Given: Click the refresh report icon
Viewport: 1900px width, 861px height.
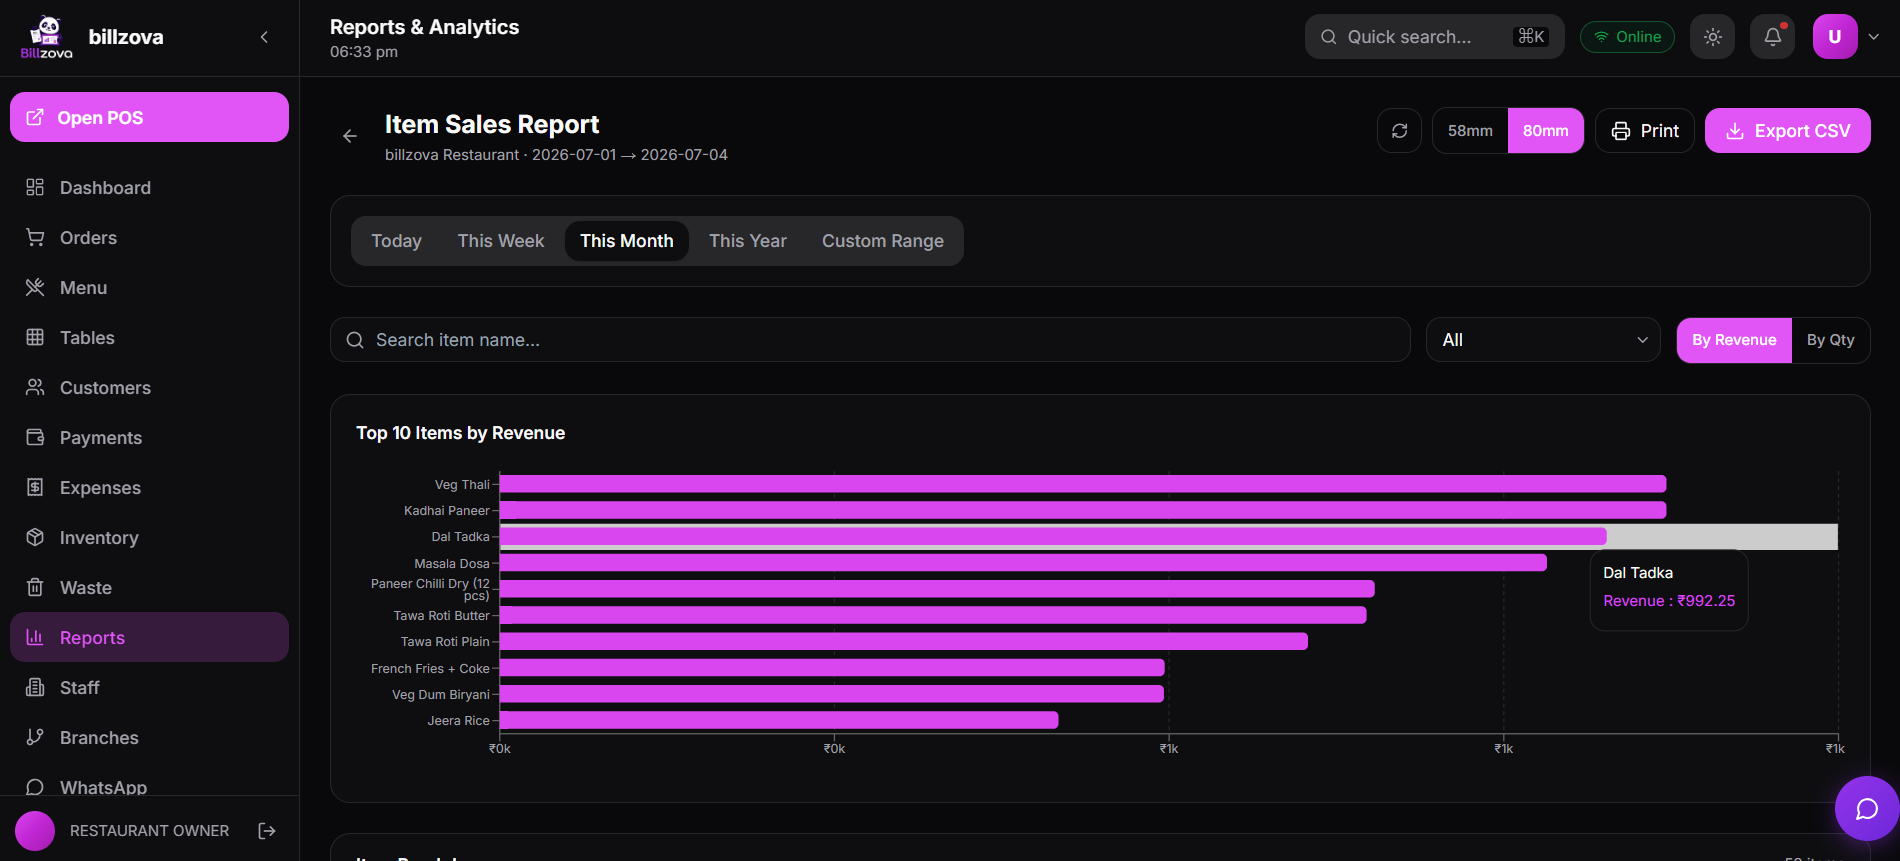Looking at the screenshot, I should pyautogui.click(x=1399, y=131).
